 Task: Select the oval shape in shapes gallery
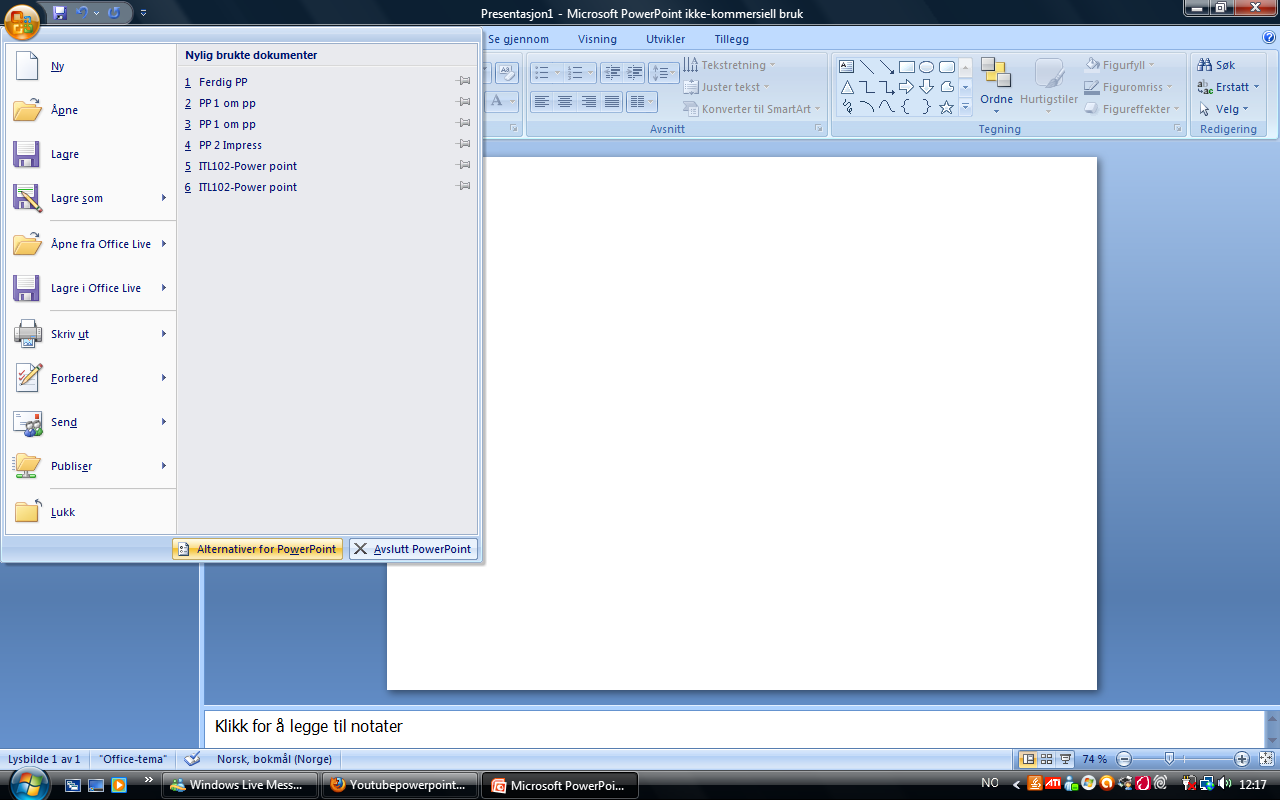coord(927,67)
